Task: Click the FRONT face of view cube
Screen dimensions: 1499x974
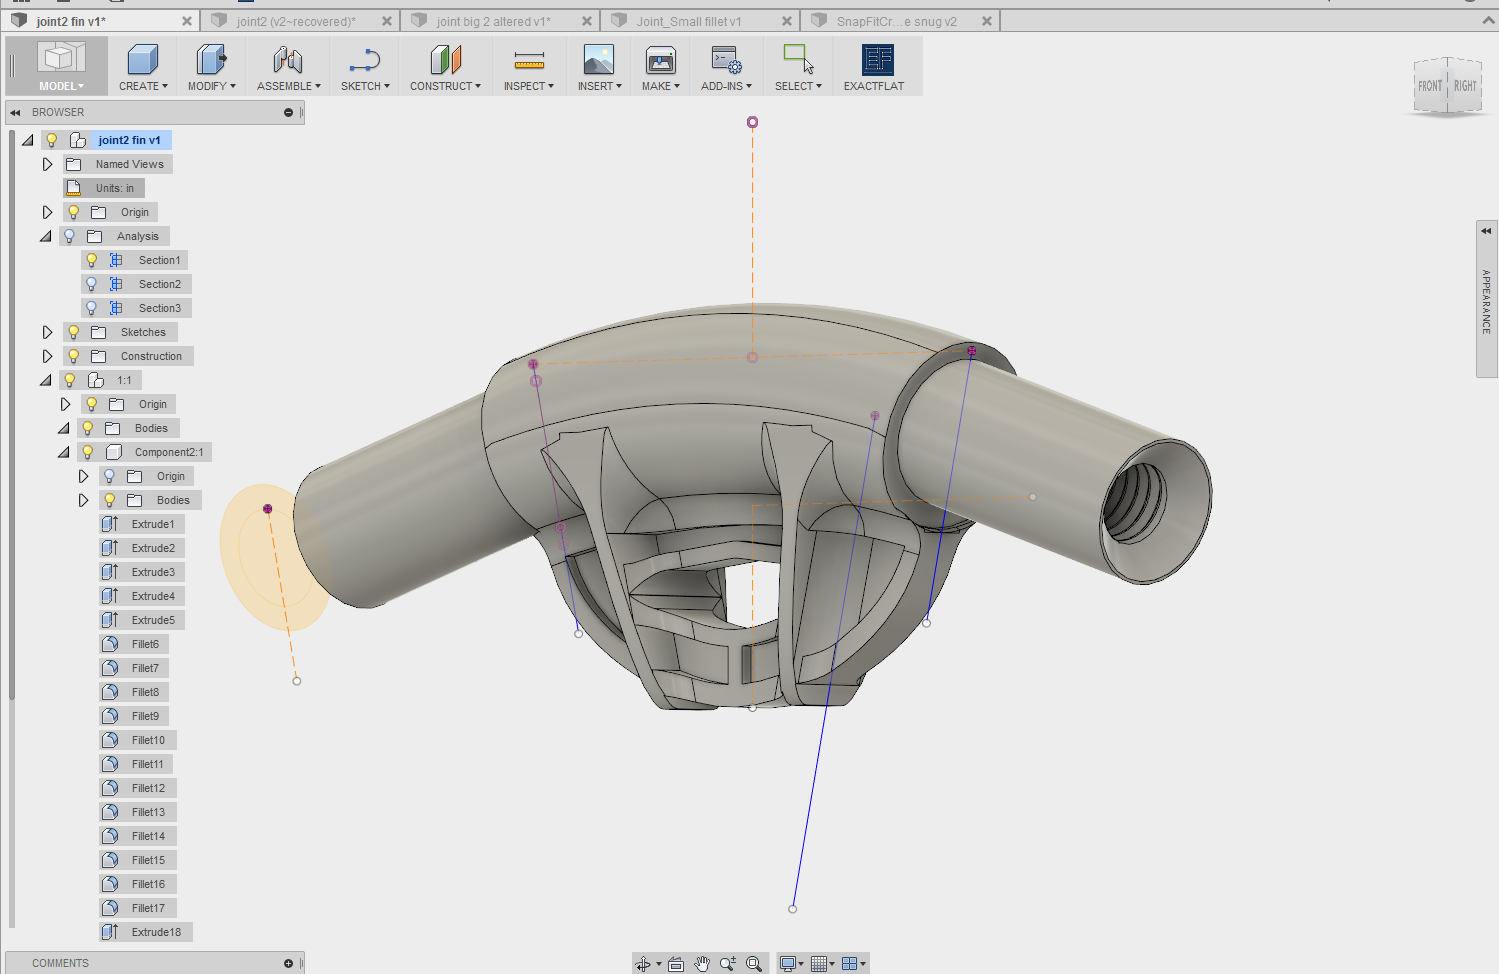Action: point(1430,86)
